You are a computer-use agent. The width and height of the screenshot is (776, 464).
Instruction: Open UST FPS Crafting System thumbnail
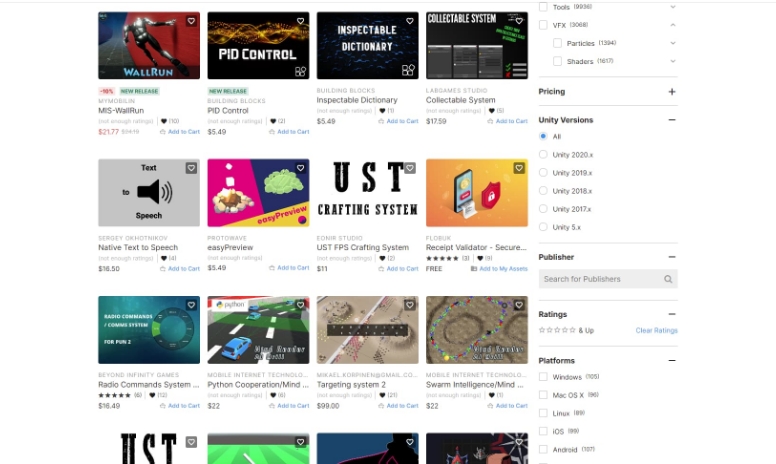pyautogui.click(x=367, y=193)
